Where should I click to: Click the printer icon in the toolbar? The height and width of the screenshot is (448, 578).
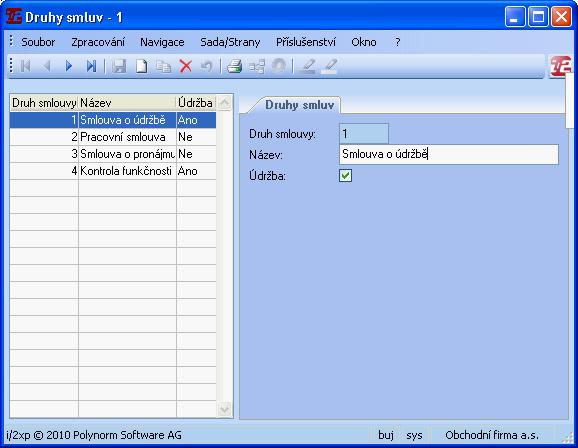pos(234,66)
